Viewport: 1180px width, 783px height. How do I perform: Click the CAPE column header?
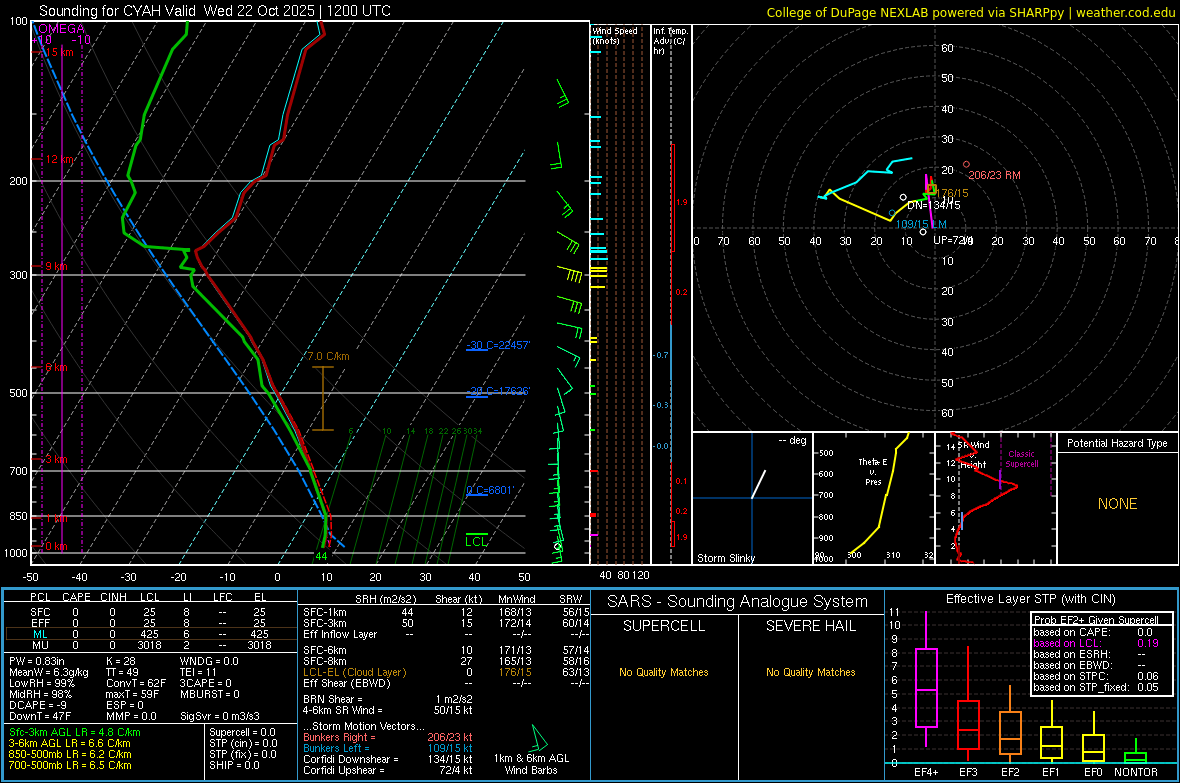click(x=76, y=597)
